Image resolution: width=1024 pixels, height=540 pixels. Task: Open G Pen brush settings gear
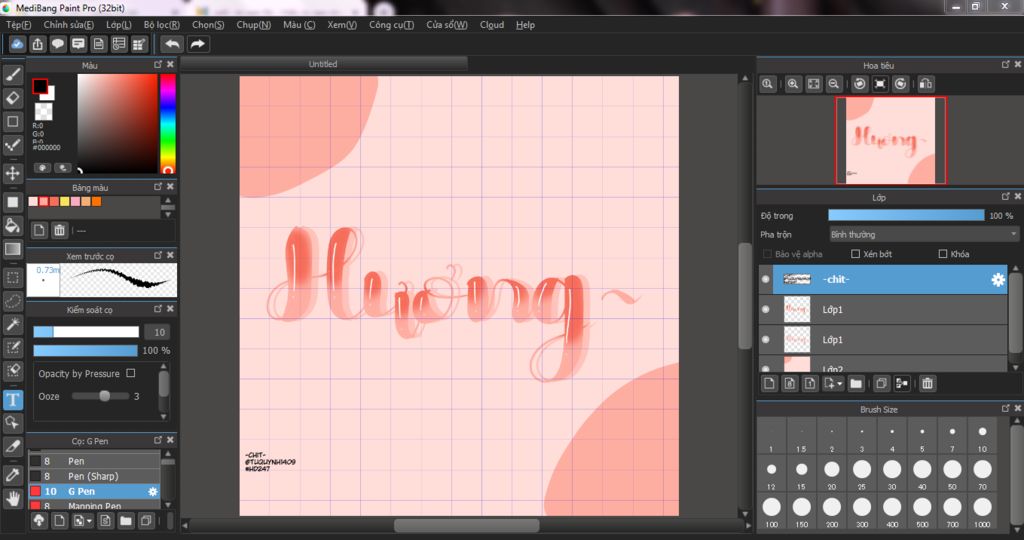153,491
